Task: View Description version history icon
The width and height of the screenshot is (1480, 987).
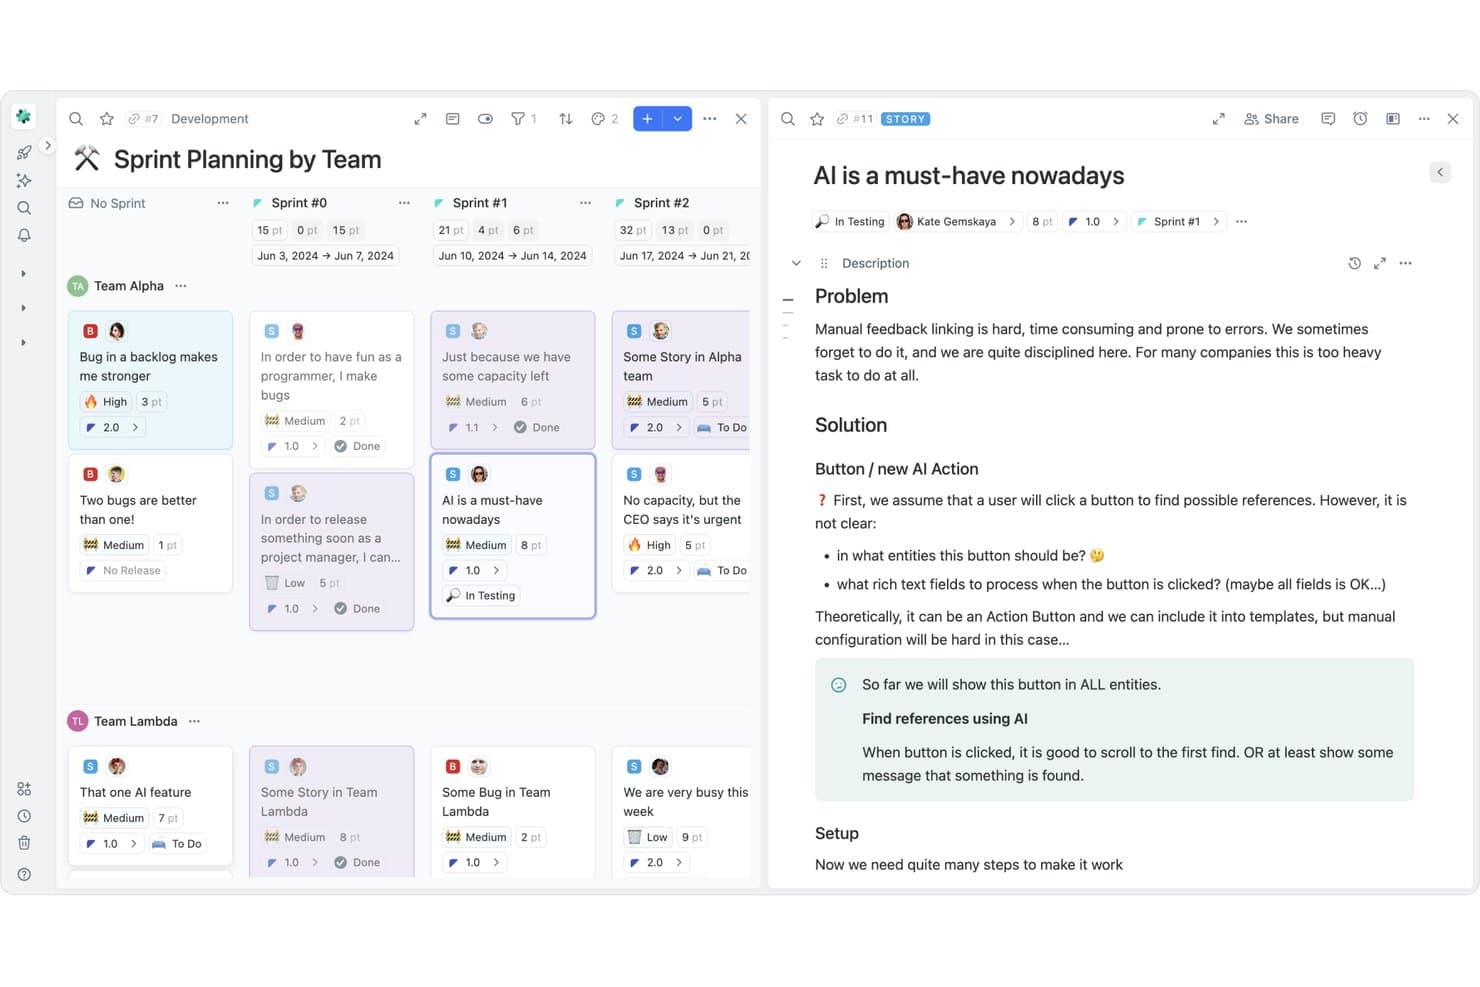Action: click(1354, 263)
